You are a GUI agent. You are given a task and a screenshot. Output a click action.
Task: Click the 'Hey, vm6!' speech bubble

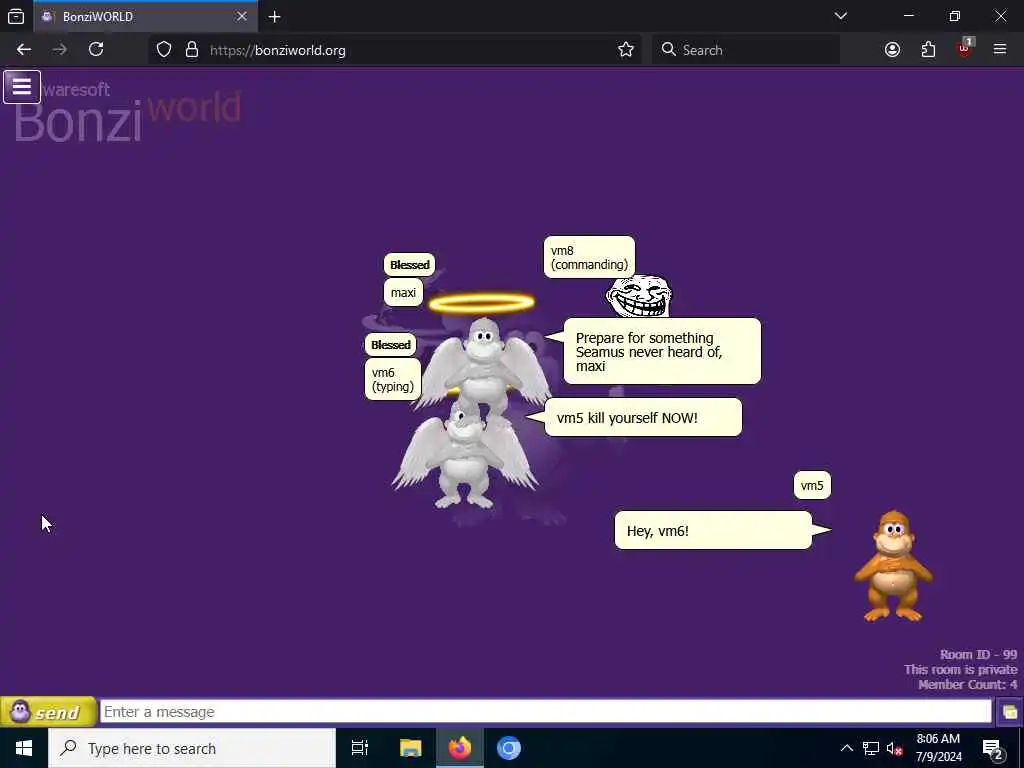click(713, 530)
